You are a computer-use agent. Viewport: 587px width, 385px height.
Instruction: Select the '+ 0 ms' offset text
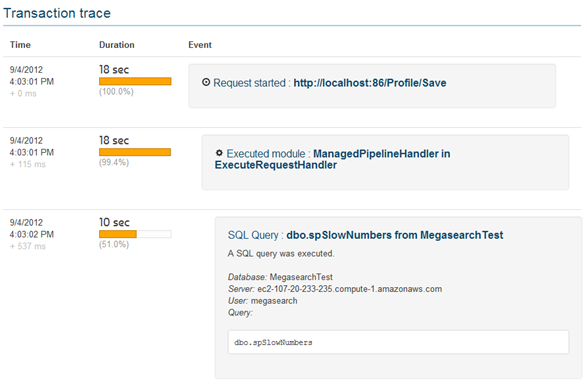23,94
